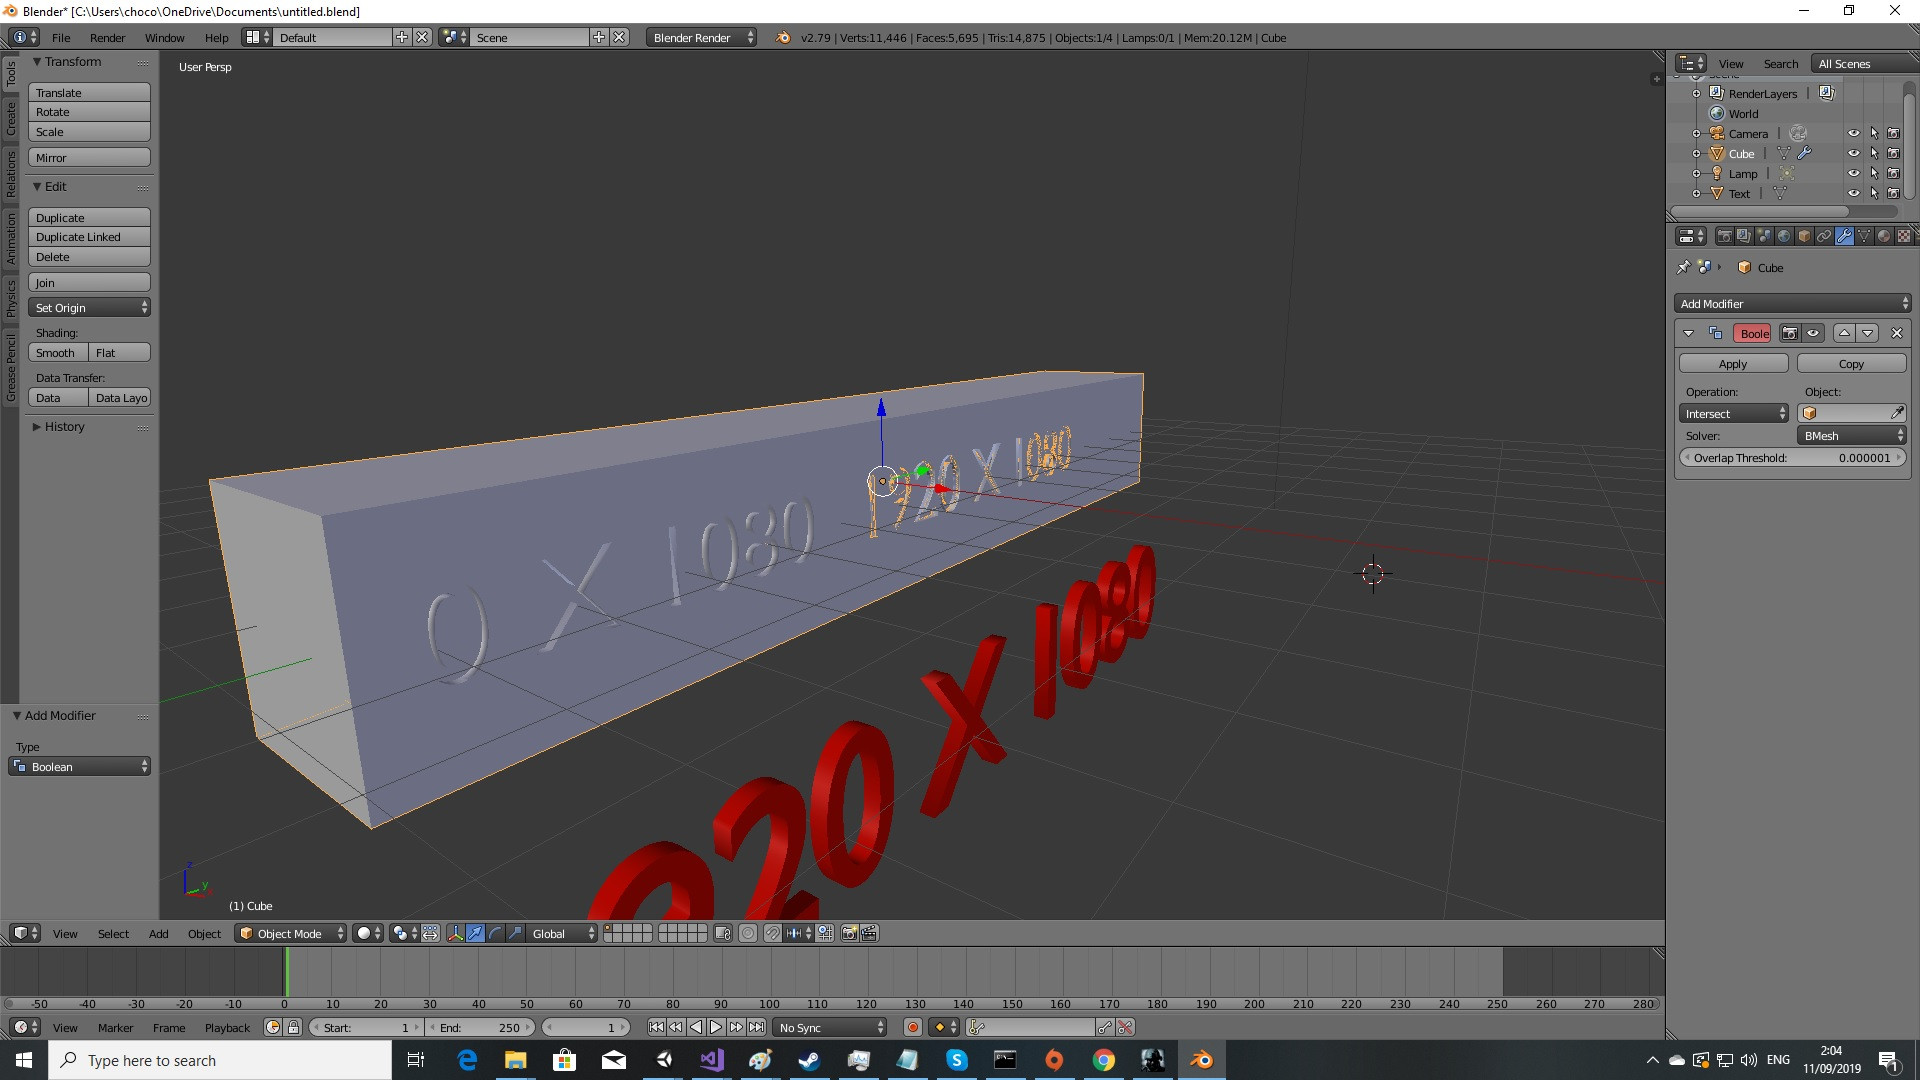
Task: Open Chrome from the Windows taskbar
Action: tap(1103, 1060)
